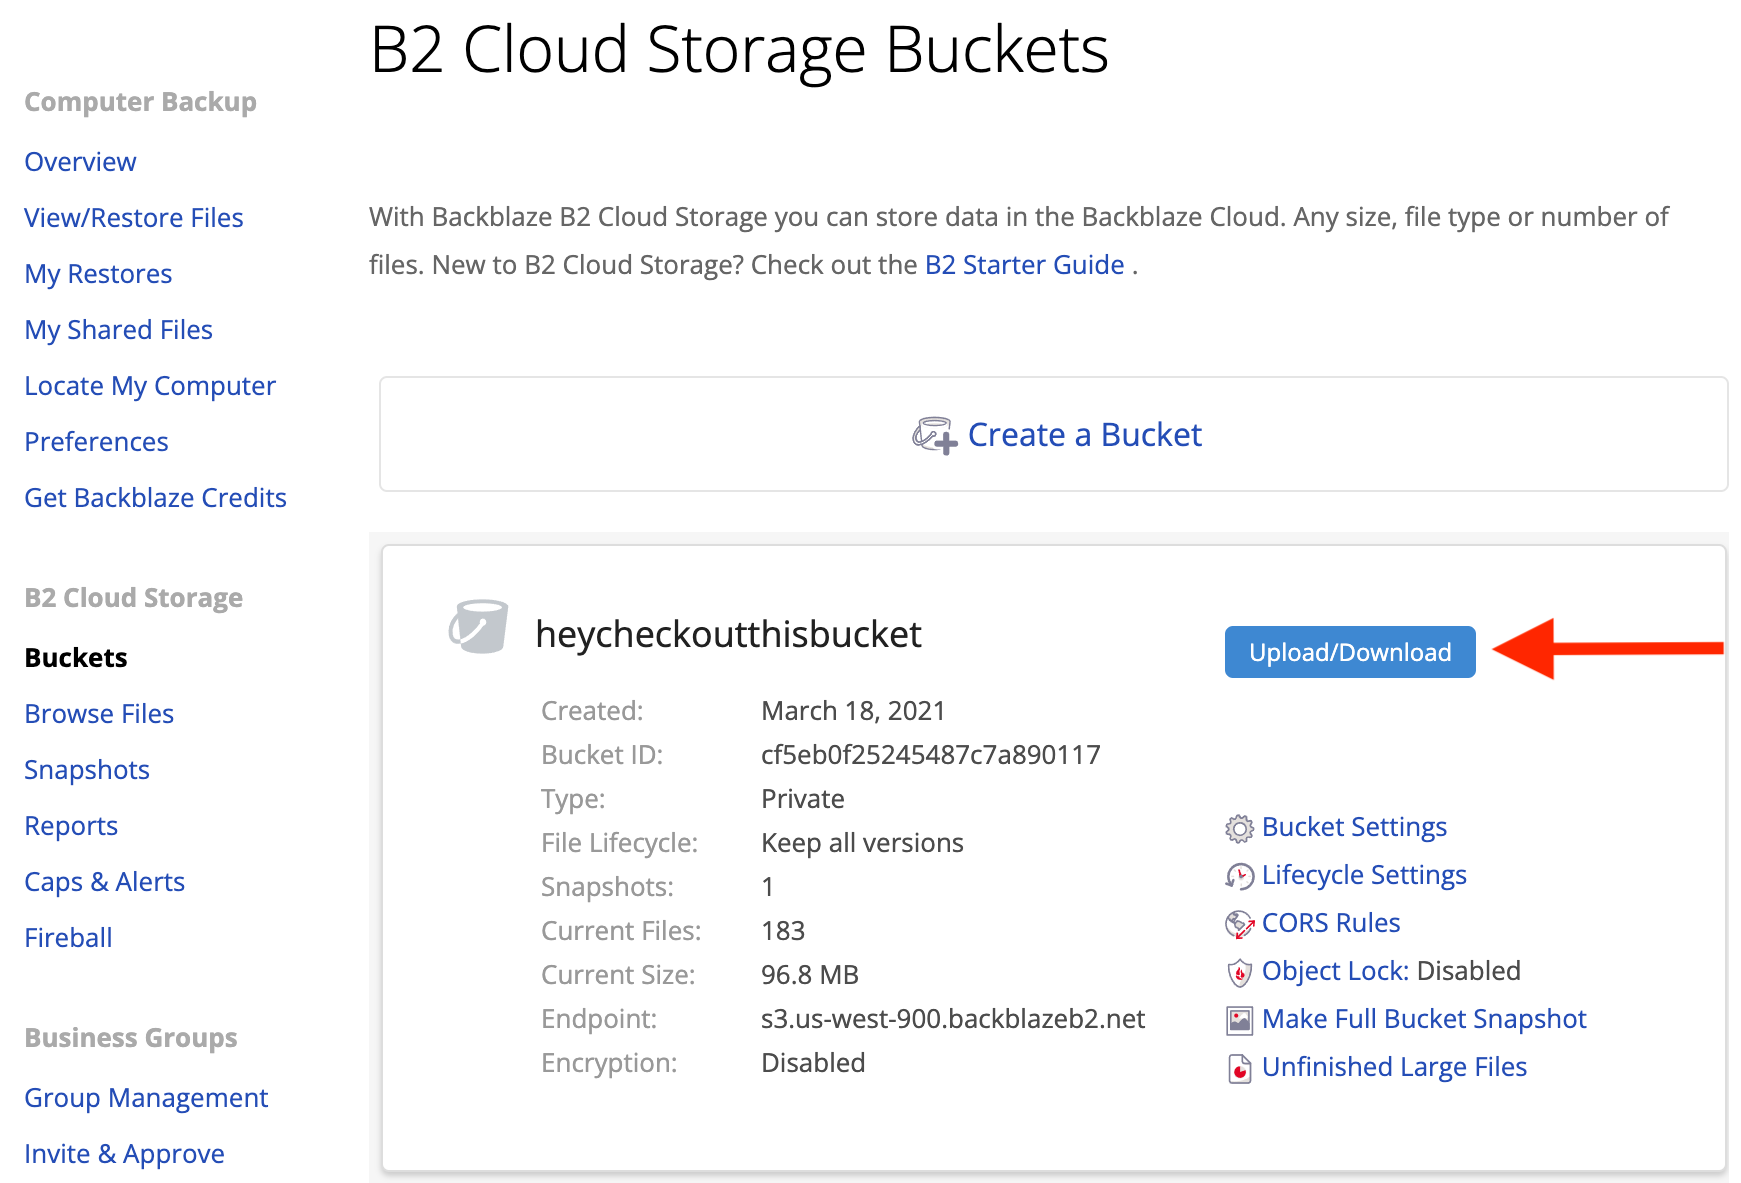View Unfinished Large Files
Image resolution: width=1741 pixels, height=1183 pixels.
(x=1394, y=1067)
